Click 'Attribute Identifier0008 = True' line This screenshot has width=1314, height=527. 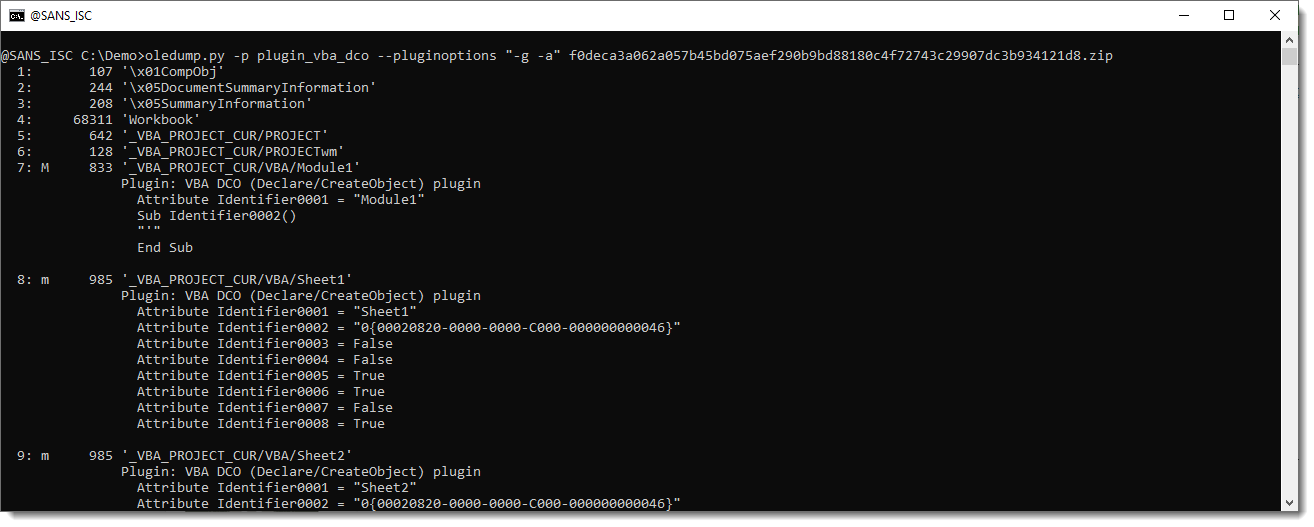pyautogui.click(x=261, y=424)
